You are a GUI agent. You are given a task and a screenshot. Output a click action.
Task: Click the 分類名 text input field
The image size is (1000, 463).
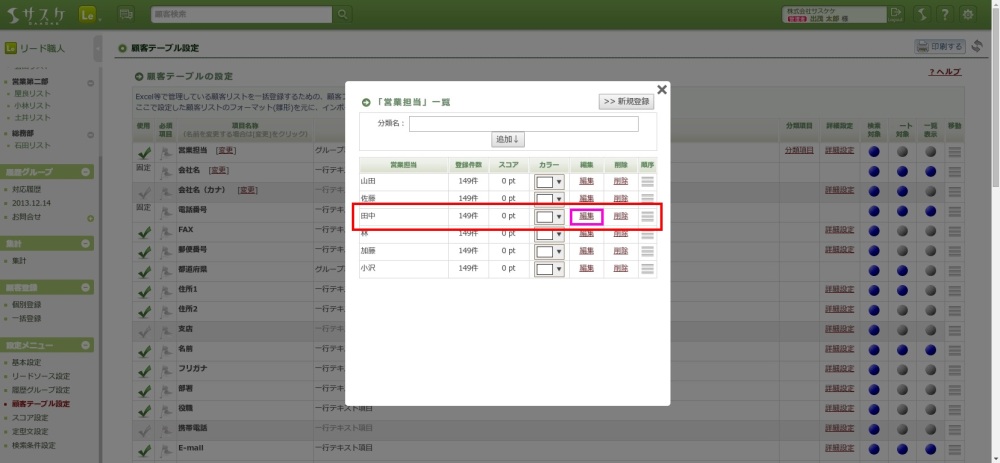[509, 124]
